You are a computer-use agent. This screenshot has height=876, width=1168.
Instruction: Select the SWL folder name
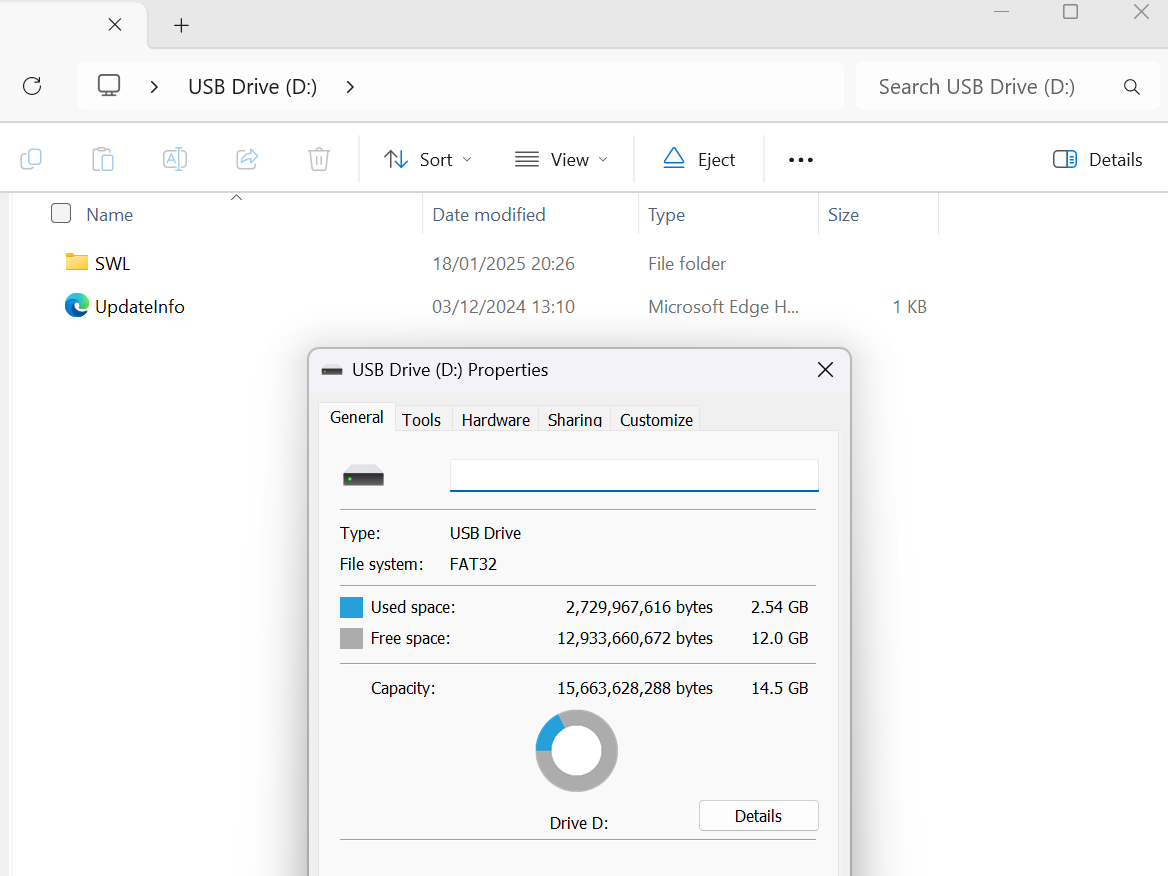tap(112, 263)
